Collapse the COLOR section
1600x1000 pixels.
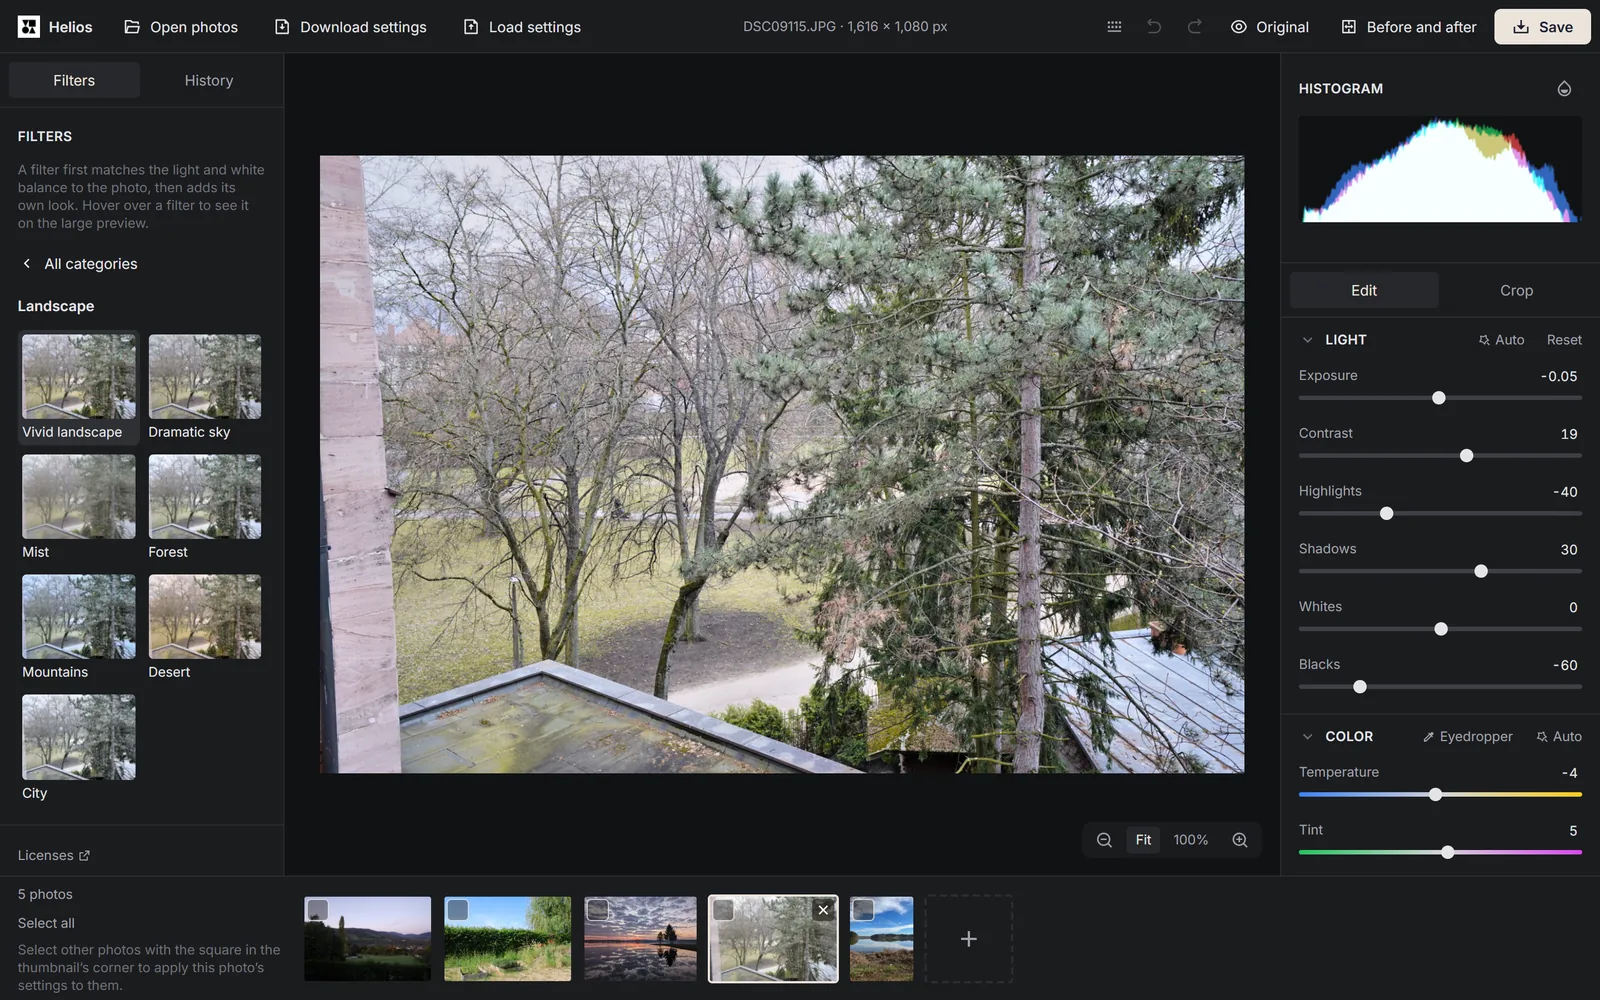tap(1307, 737)
